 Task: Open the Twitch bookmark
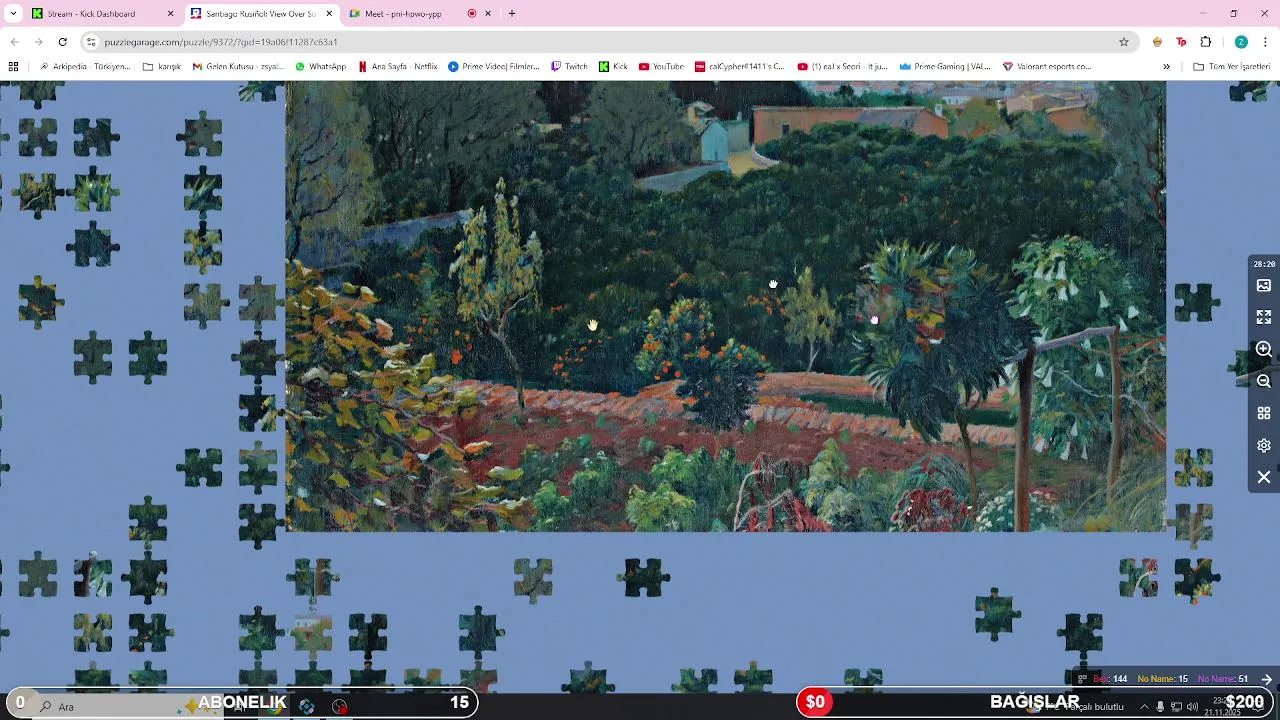570,67
